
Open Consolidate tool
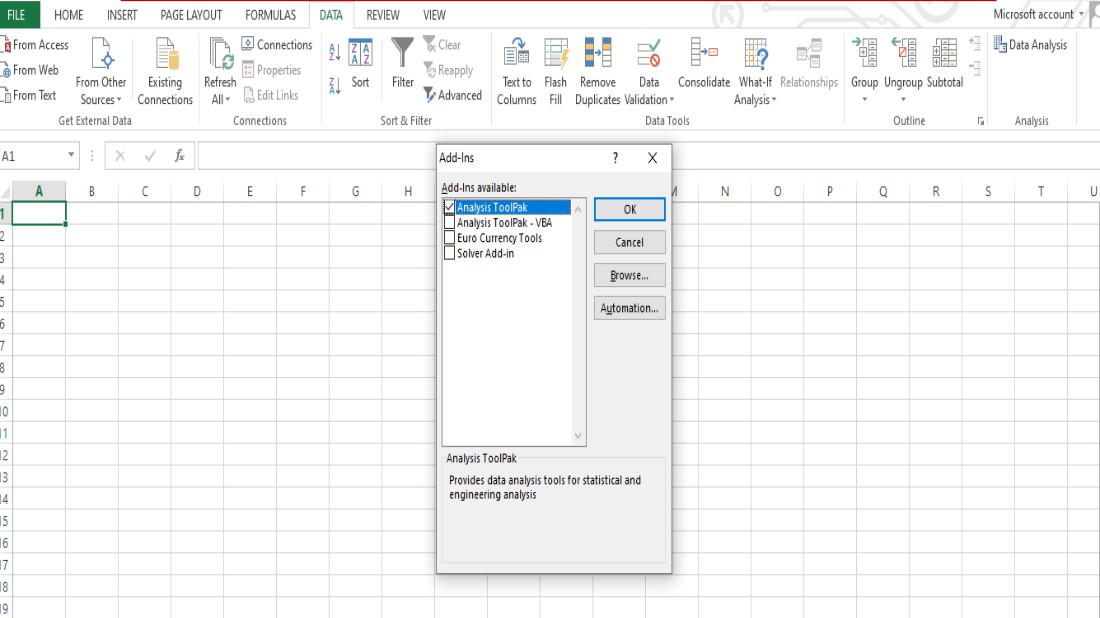(704, 64)
